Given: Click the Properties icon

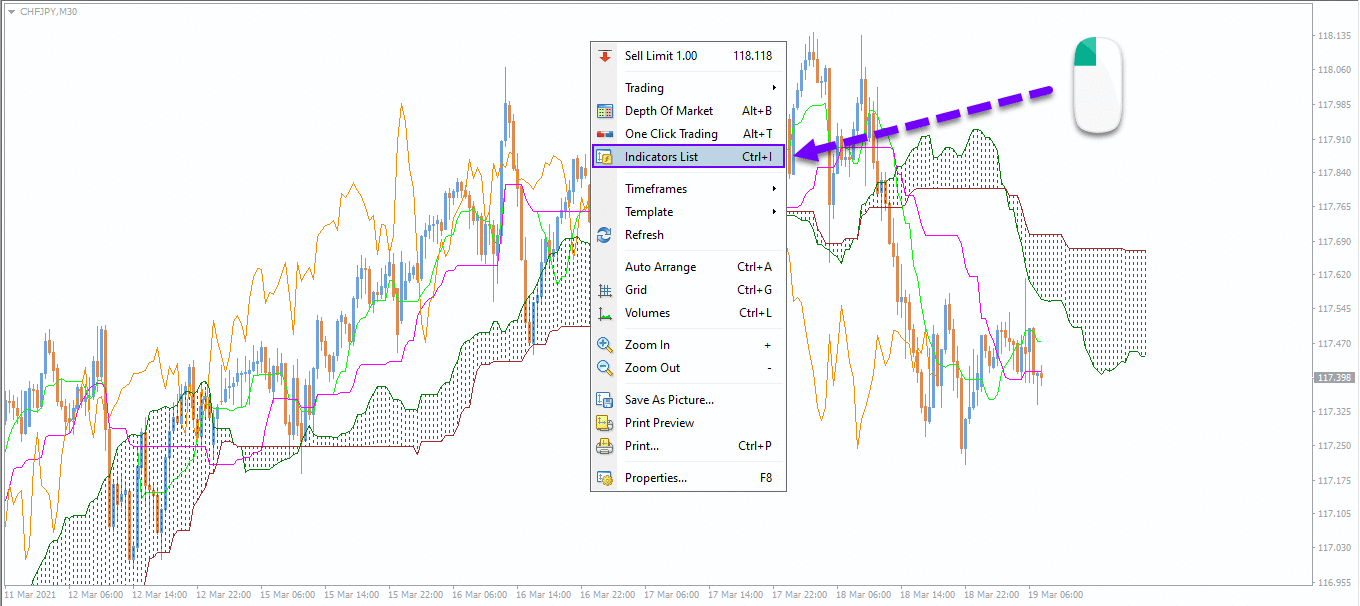Looking at the screenshot, I should coord(604,478).
